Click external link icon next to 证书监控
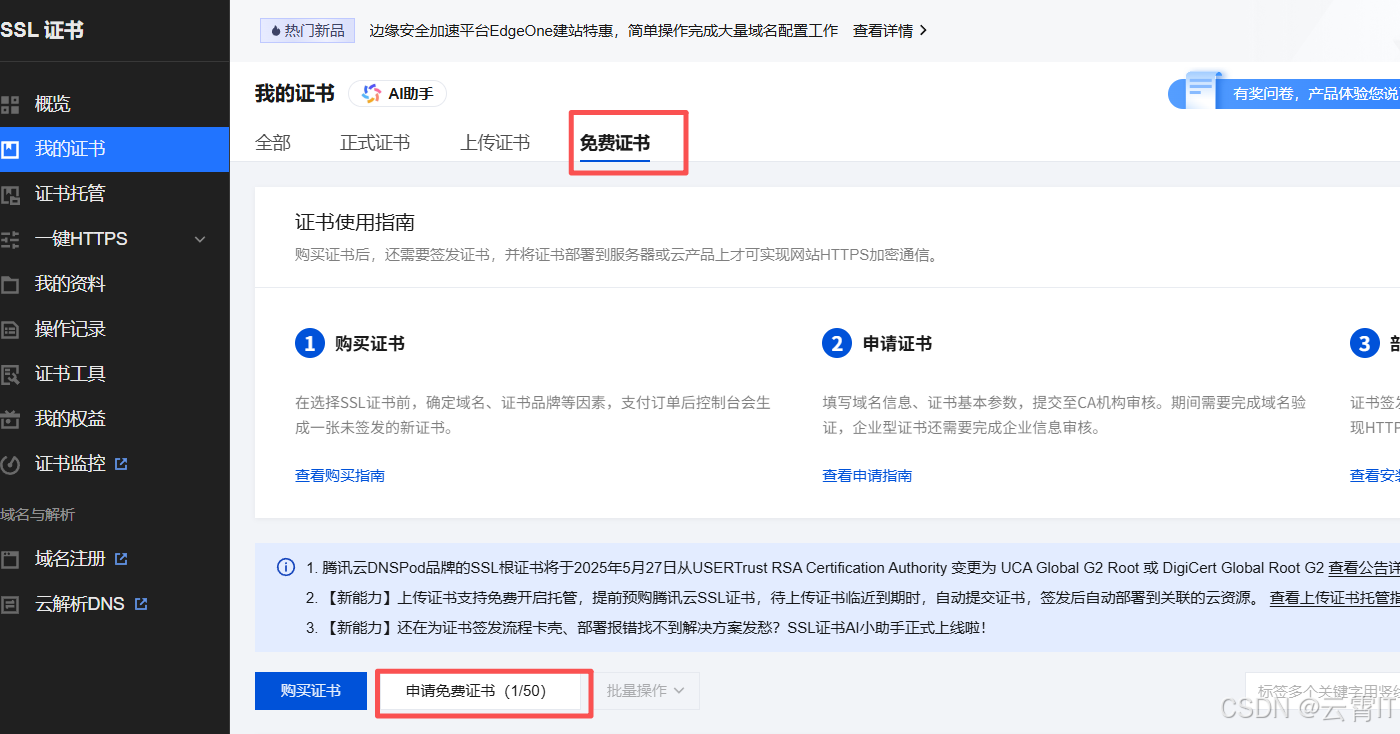 coord(122,463)
